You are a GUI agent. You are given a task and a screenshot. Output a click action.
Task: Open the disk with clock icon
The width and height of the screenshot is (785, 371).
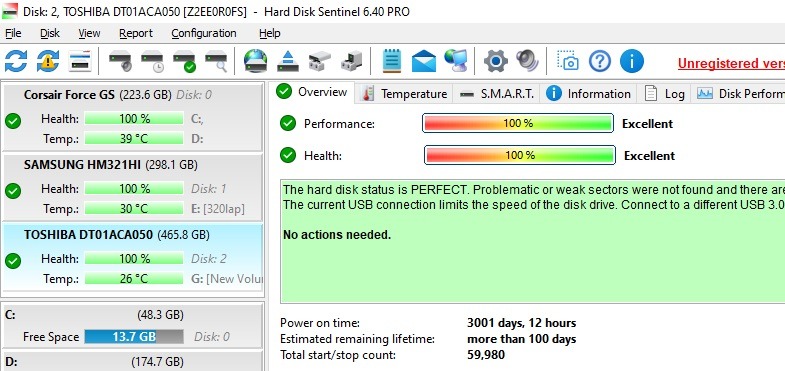pos(152,61)
